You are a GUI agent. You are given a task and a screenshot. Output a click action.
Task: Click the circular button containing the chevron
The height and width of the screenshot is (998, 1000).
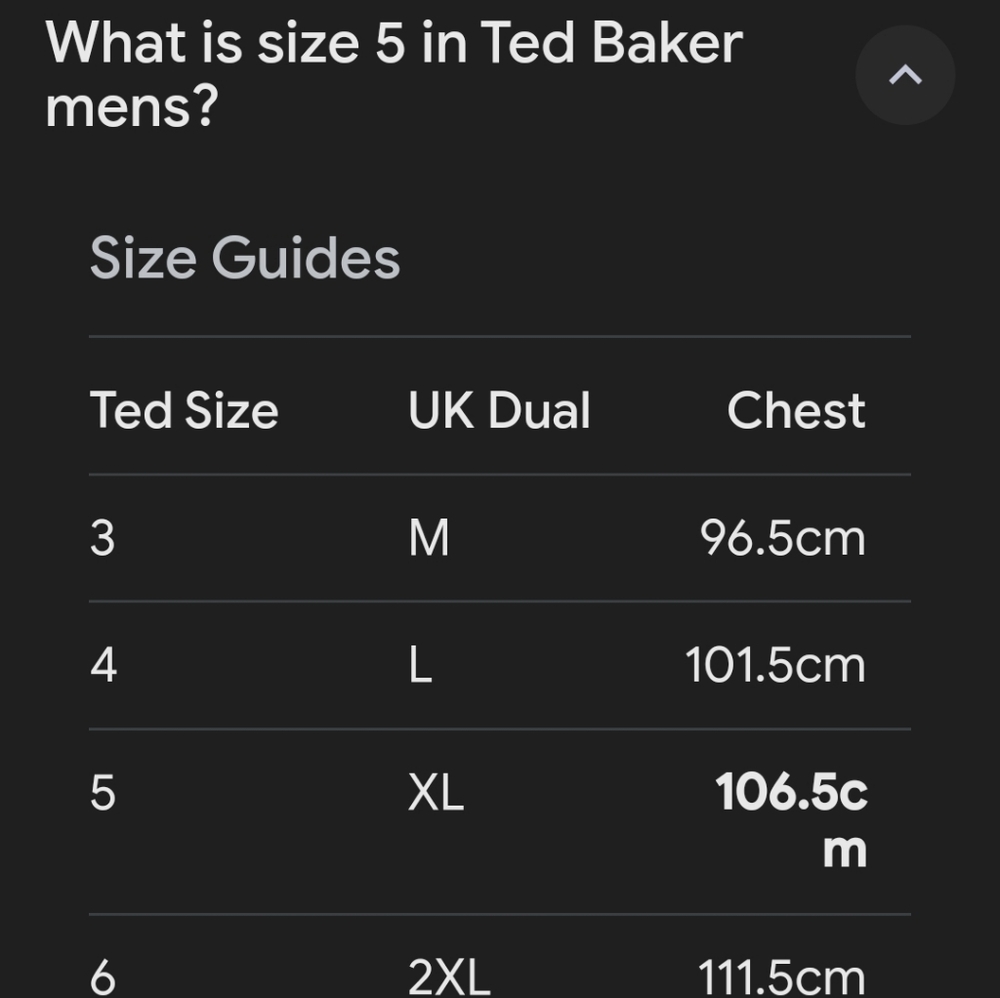pyautogui.click(x=904, y=75)
